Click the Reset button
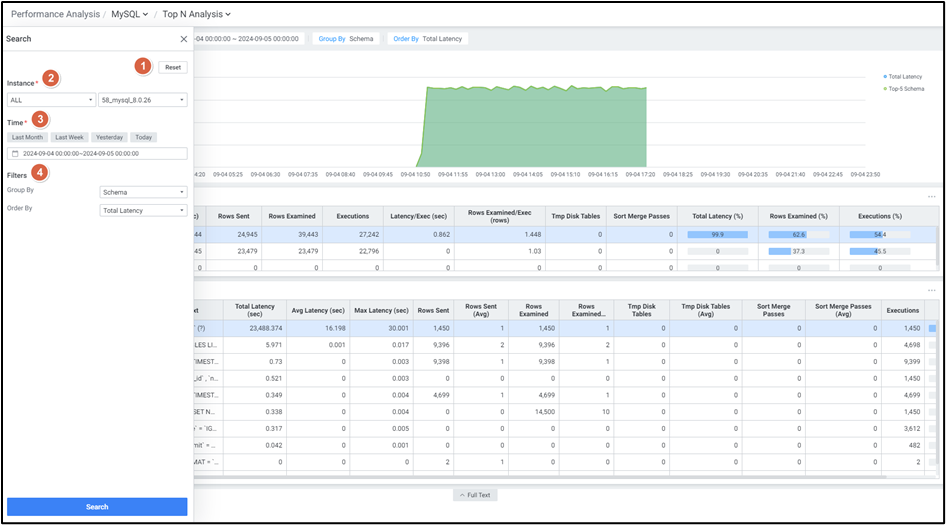The height and width of the screenshot is (525, 946). pyautogui.click(x=172, y=67)
